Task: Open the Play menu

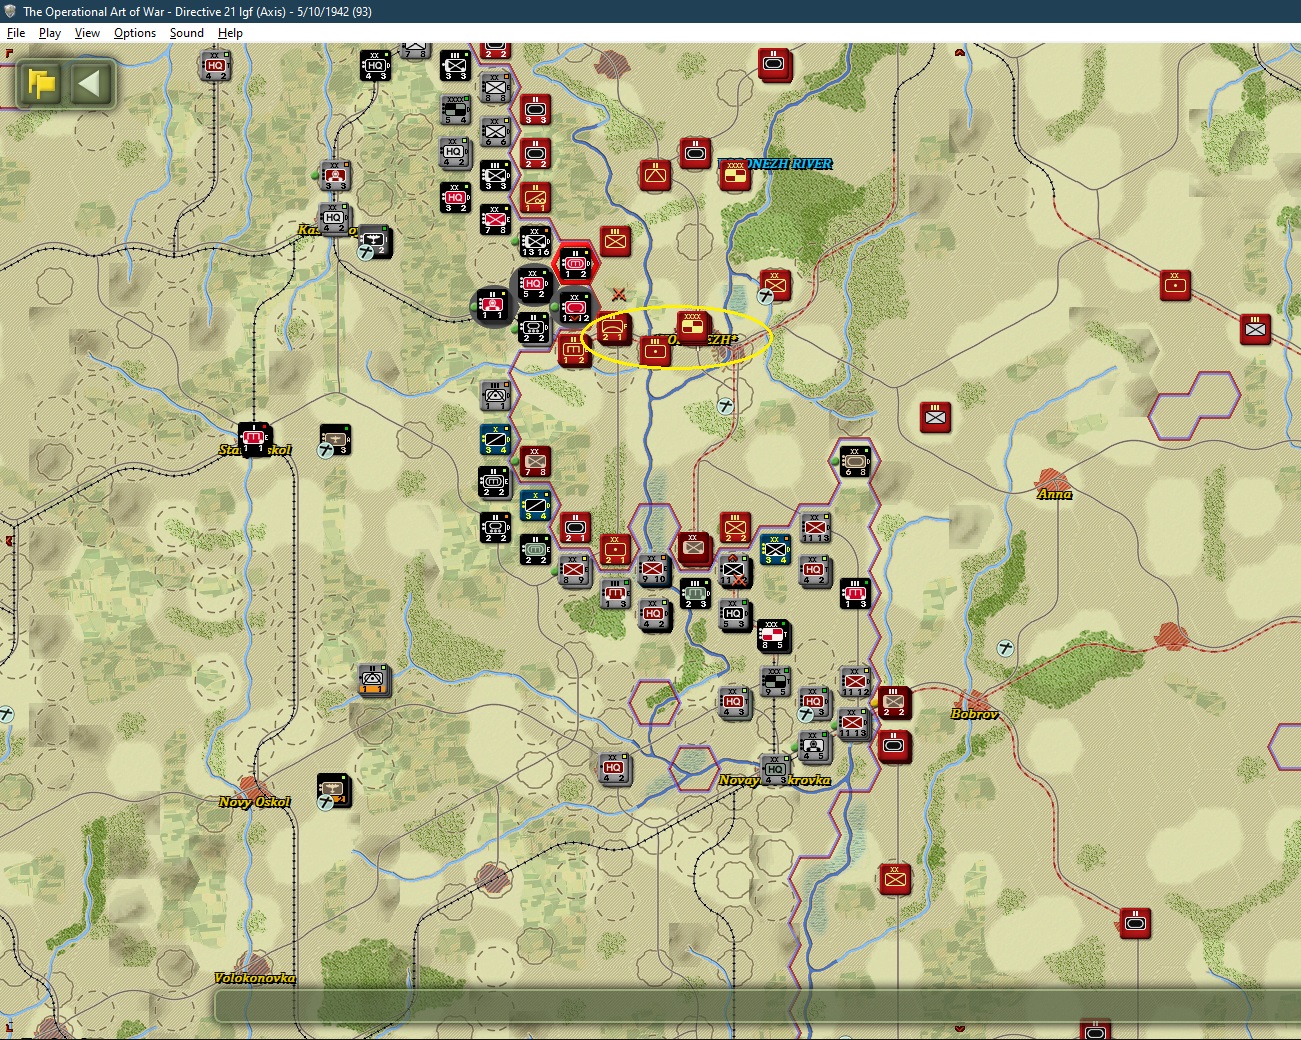Action: click(50, 33)
